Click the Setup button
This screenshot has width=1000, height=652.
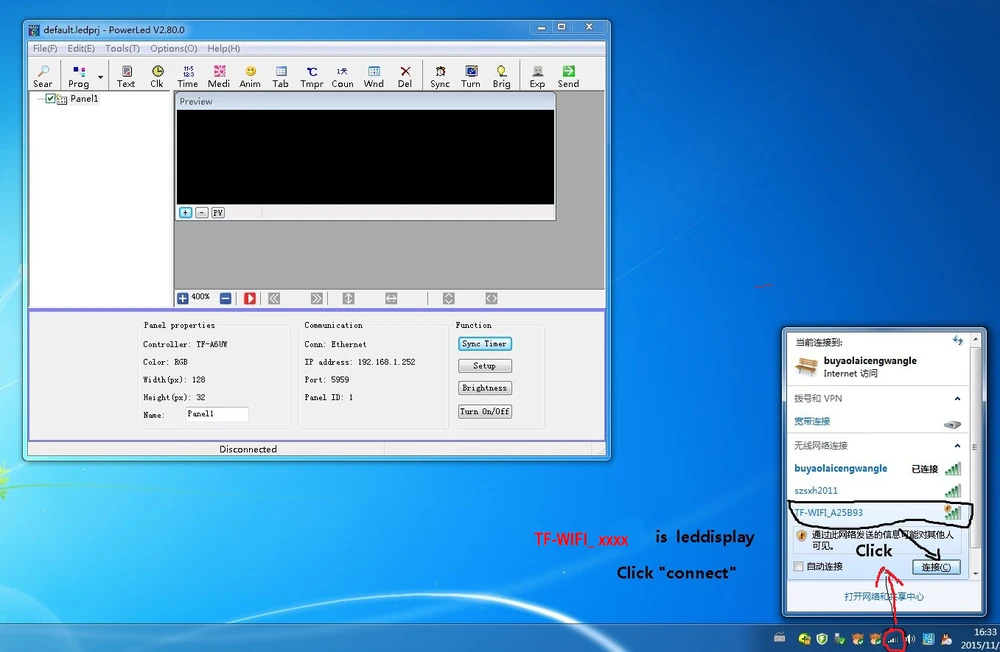click(485, 366)
